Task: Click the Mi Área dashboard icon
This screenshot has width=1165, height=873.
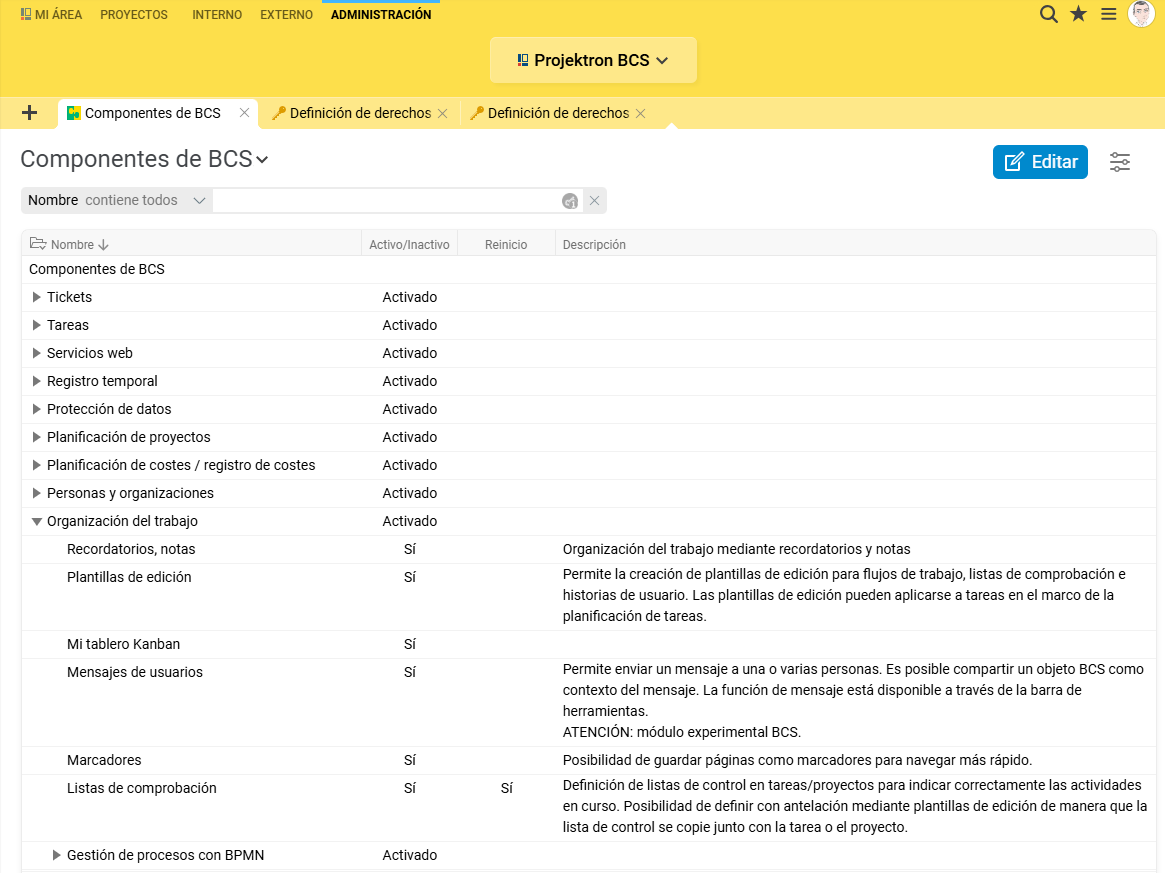Action: 26,14
